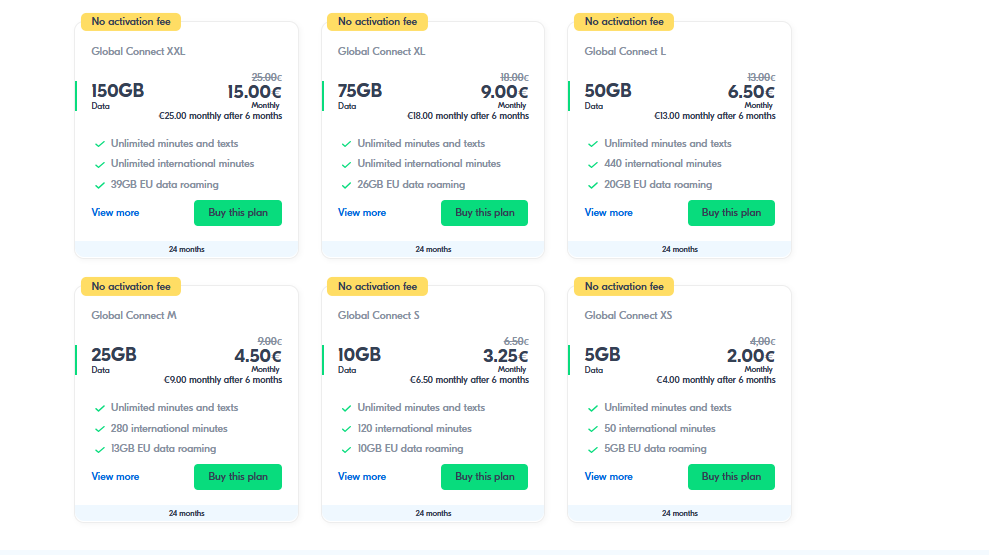Click the 10GB data amount in the S plan heading
Image resolution: width=989 pixels, height=555 pixels.
(360, 355)
